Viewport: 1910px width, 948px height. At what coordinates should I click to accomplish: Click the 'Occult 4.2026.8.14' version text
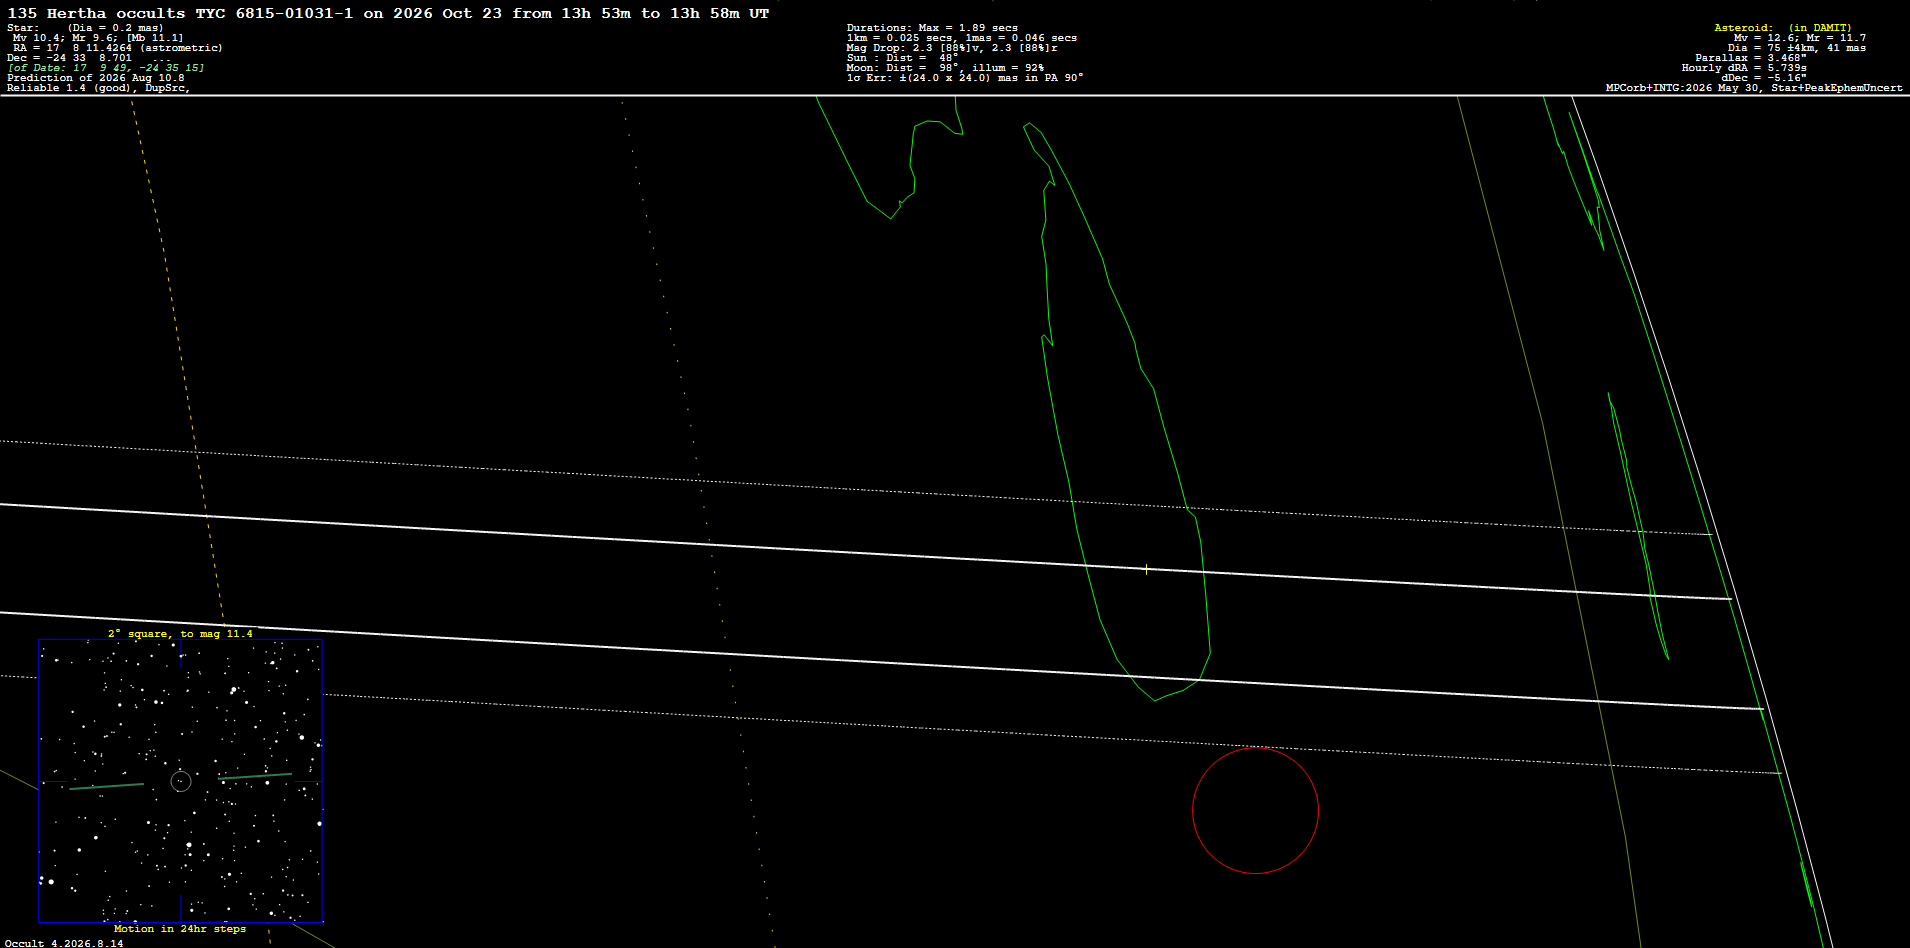65,943
